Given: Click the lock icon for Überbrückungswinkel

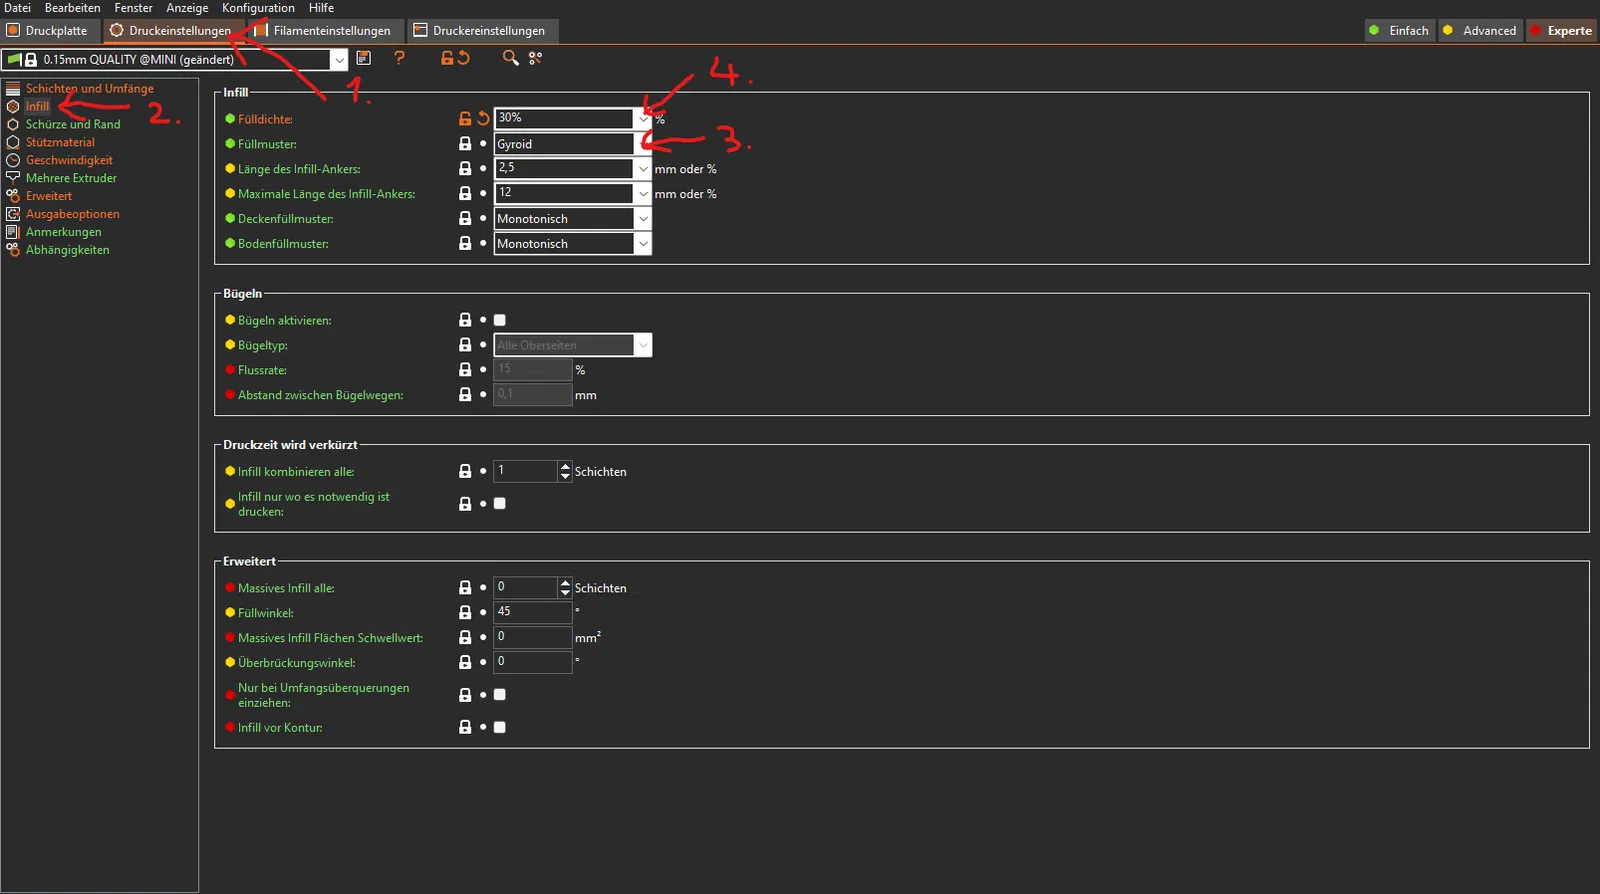Looking at the screenshot, I should pyautogui.click(x=465, y=662).
